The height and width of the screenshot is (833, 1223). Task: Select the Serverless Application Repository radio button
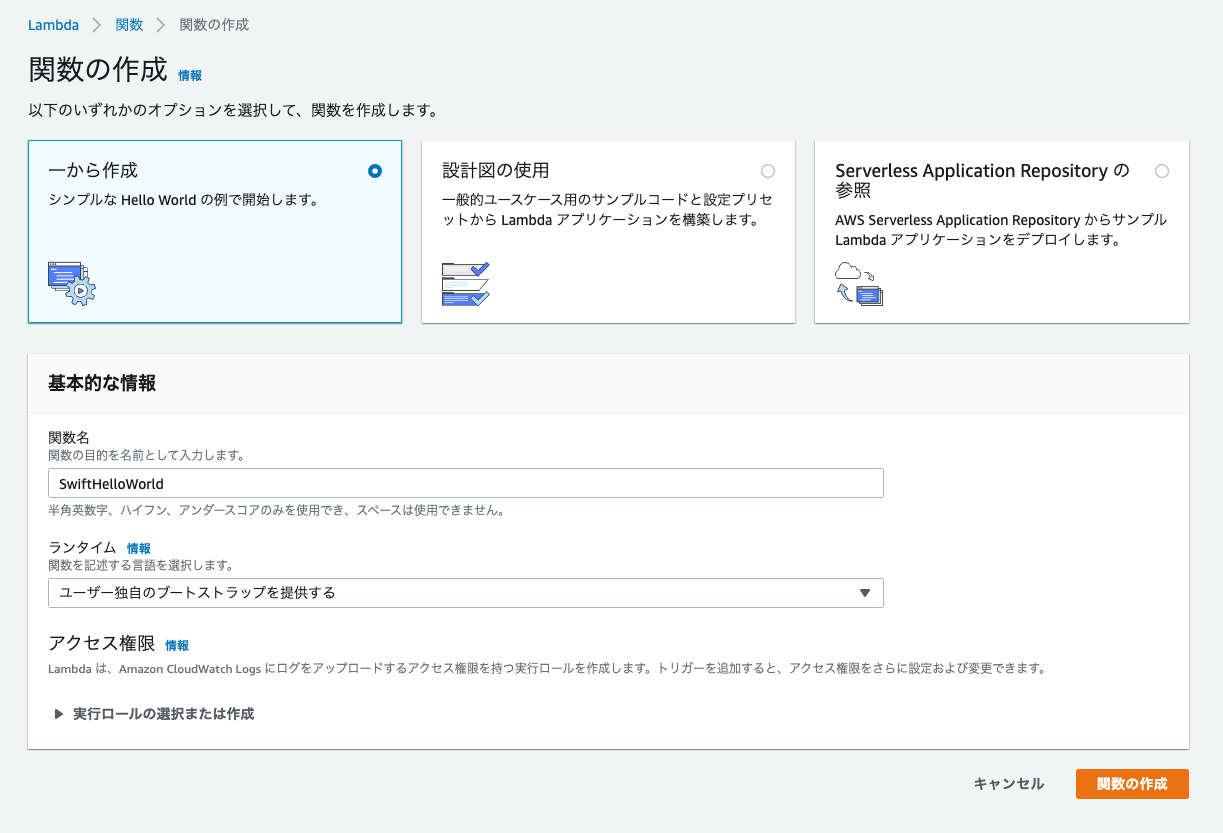click(1161, 171)
